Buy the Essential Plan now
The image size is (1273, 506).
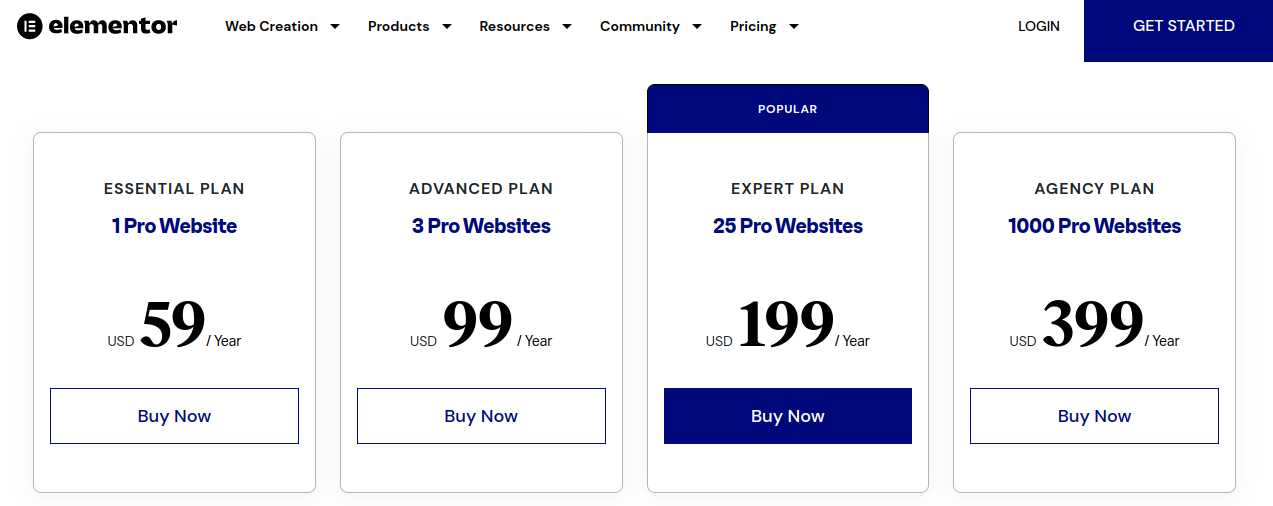click(x=174, y=416)
